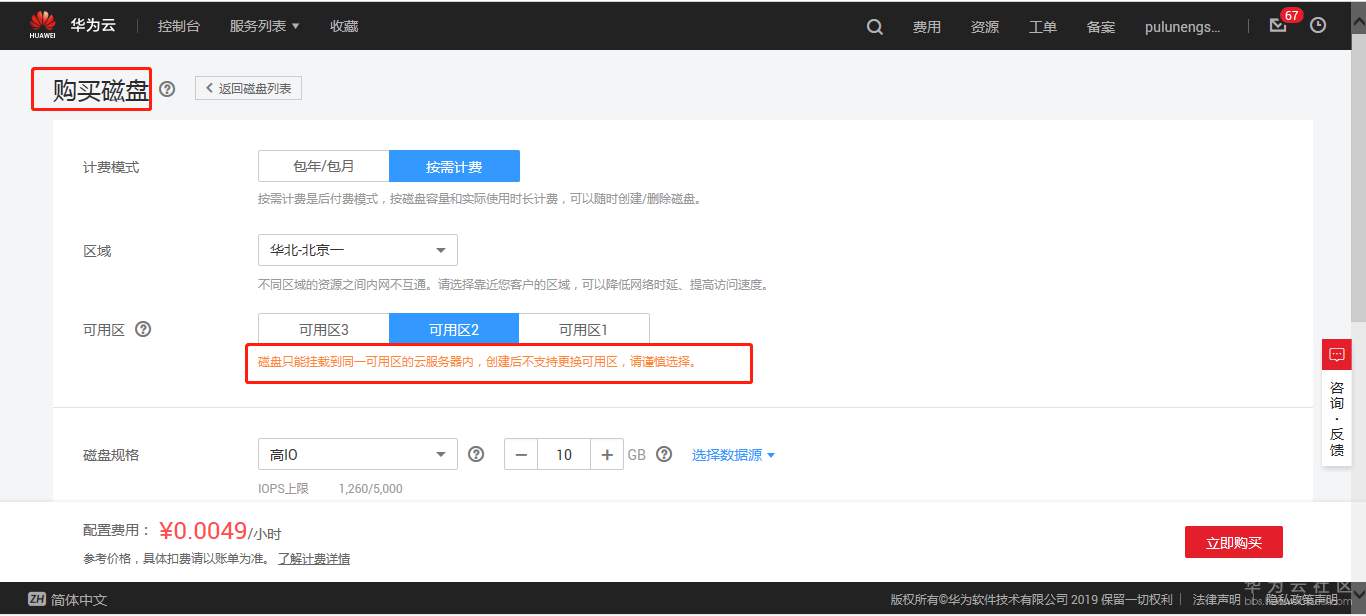Click the red chat feedback icon
The image size is (1366, 616).
click(1337, 354)
